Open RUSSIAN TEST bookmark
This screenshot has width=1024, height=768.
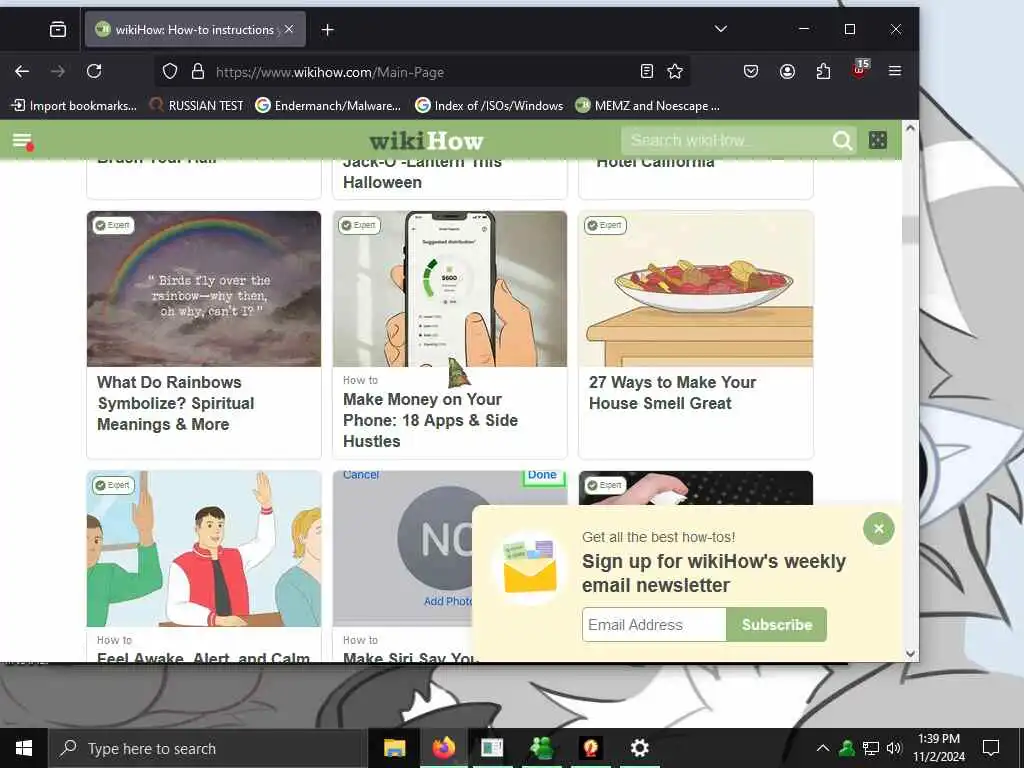pos(196,106)
